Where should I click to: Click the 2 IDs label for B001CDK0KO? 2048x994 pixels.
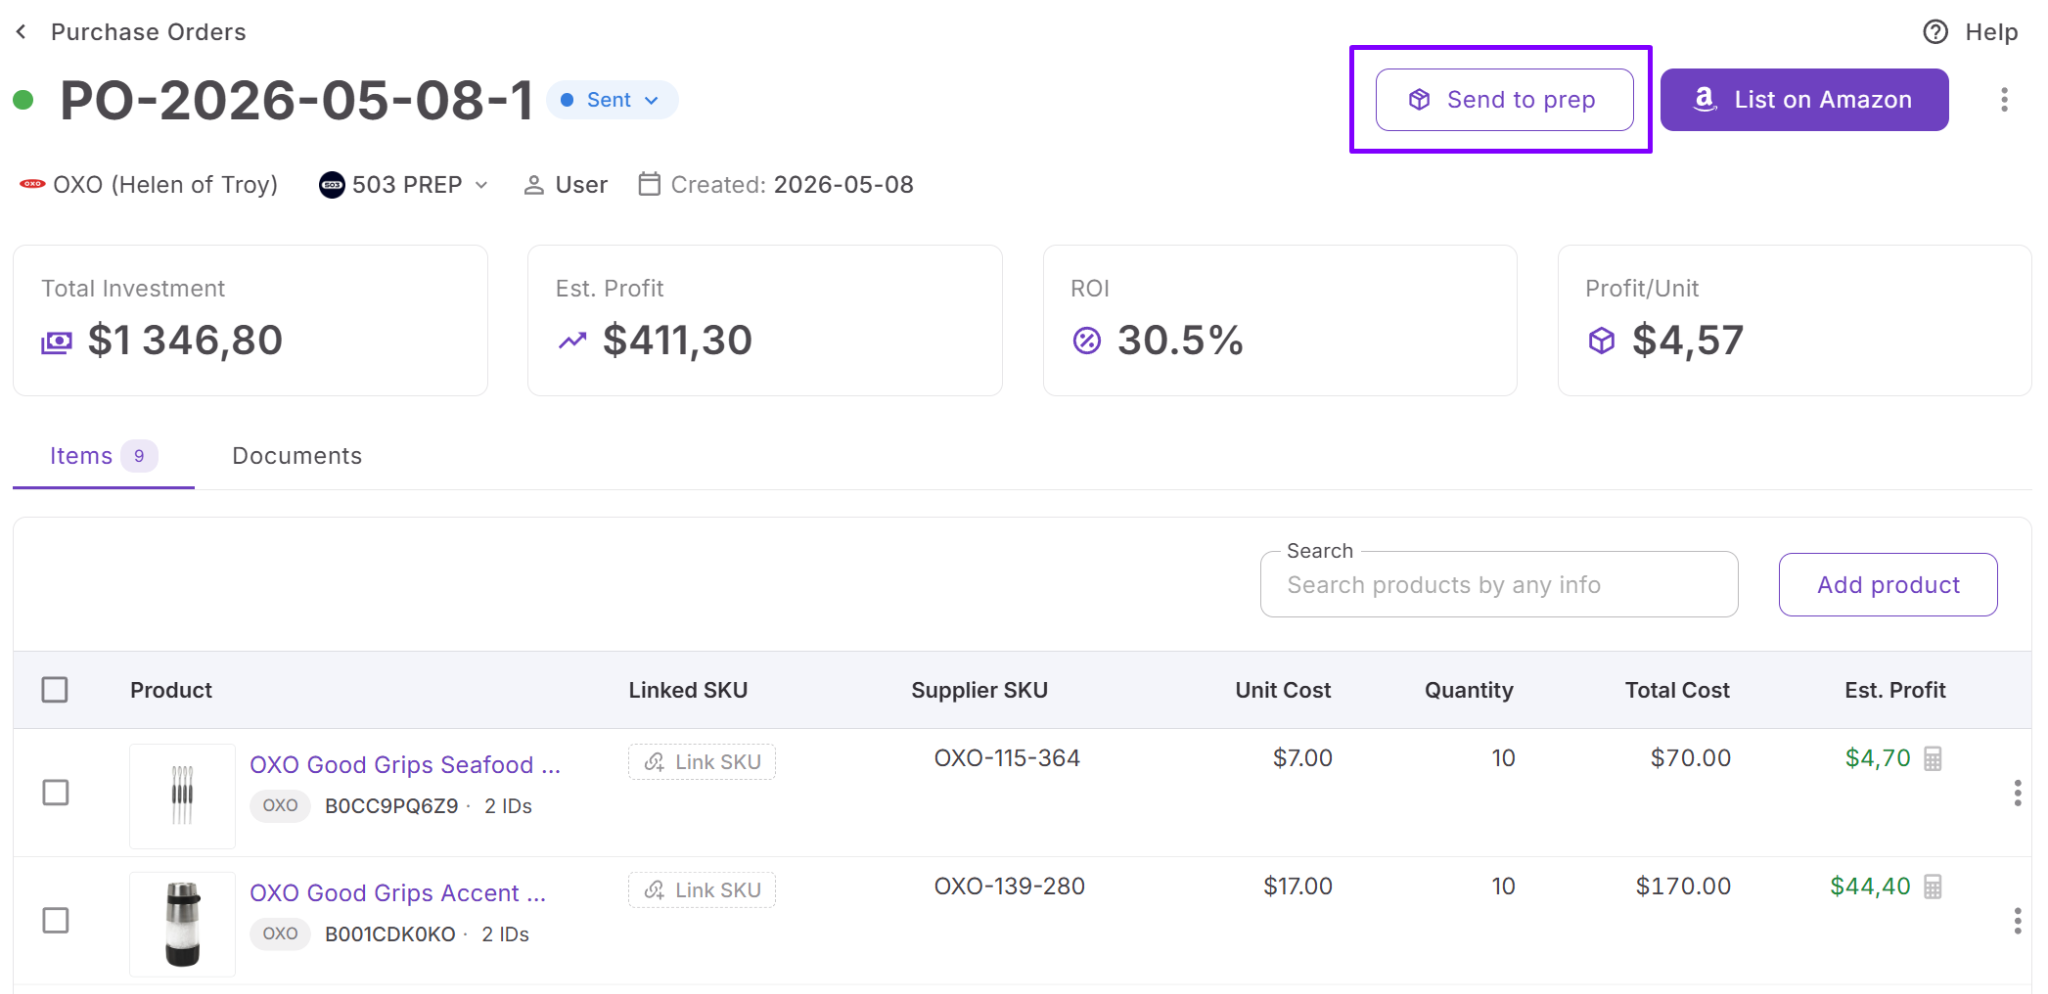coord(505,934)
